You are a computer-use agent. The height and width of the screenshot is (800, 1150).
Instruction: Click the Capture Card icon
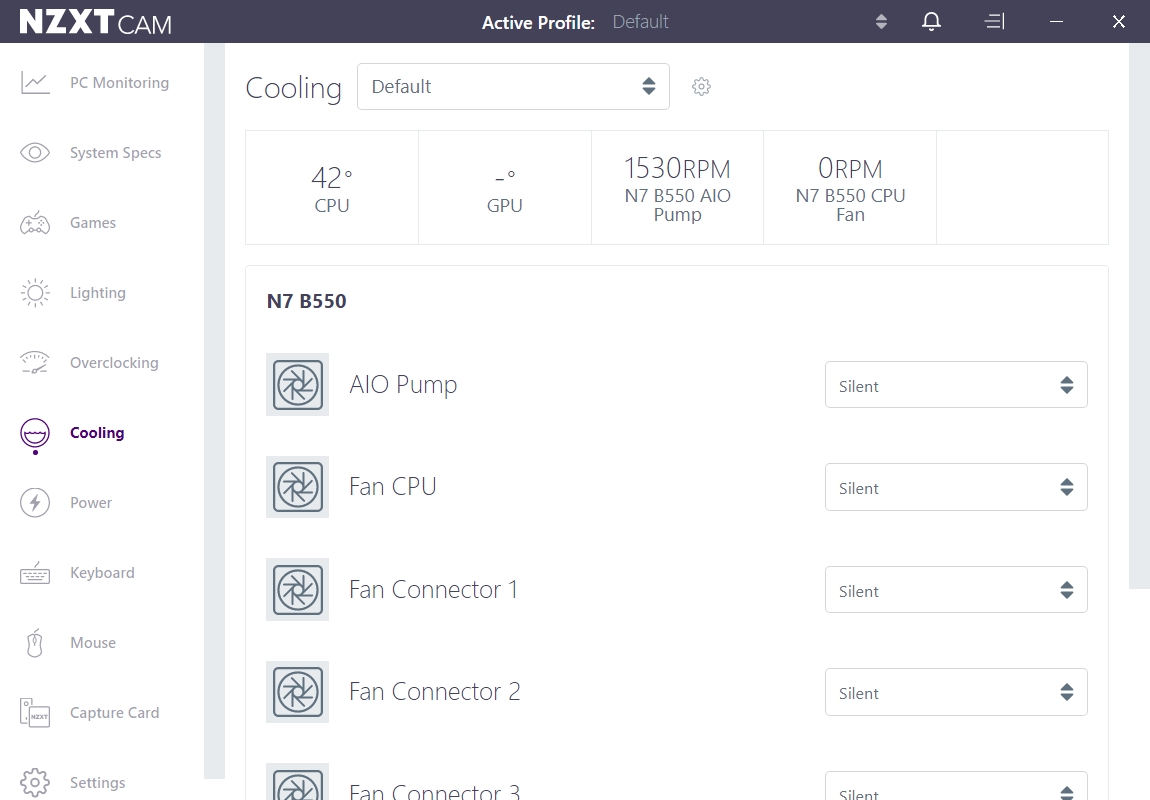point(35,713)
